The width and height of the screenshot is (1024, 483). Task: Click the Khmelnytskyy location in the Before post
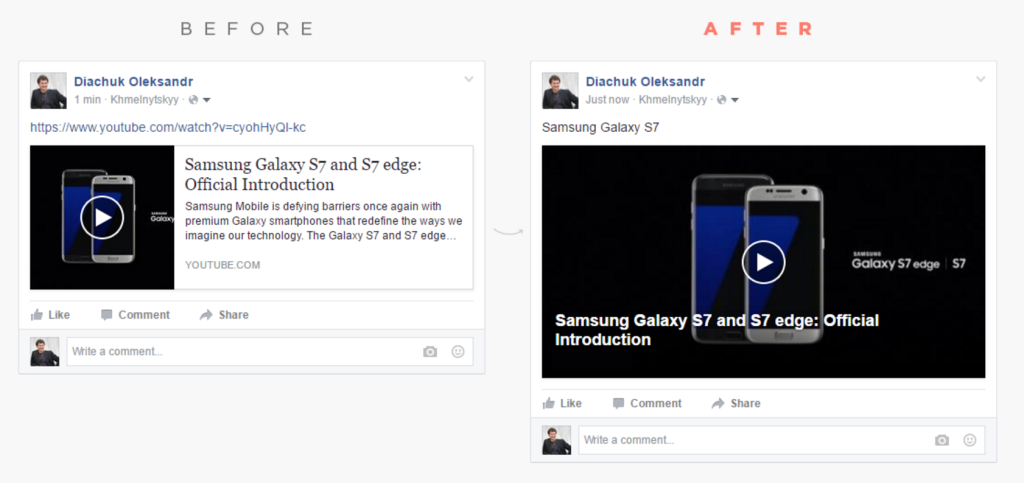[x=144, y=100]
